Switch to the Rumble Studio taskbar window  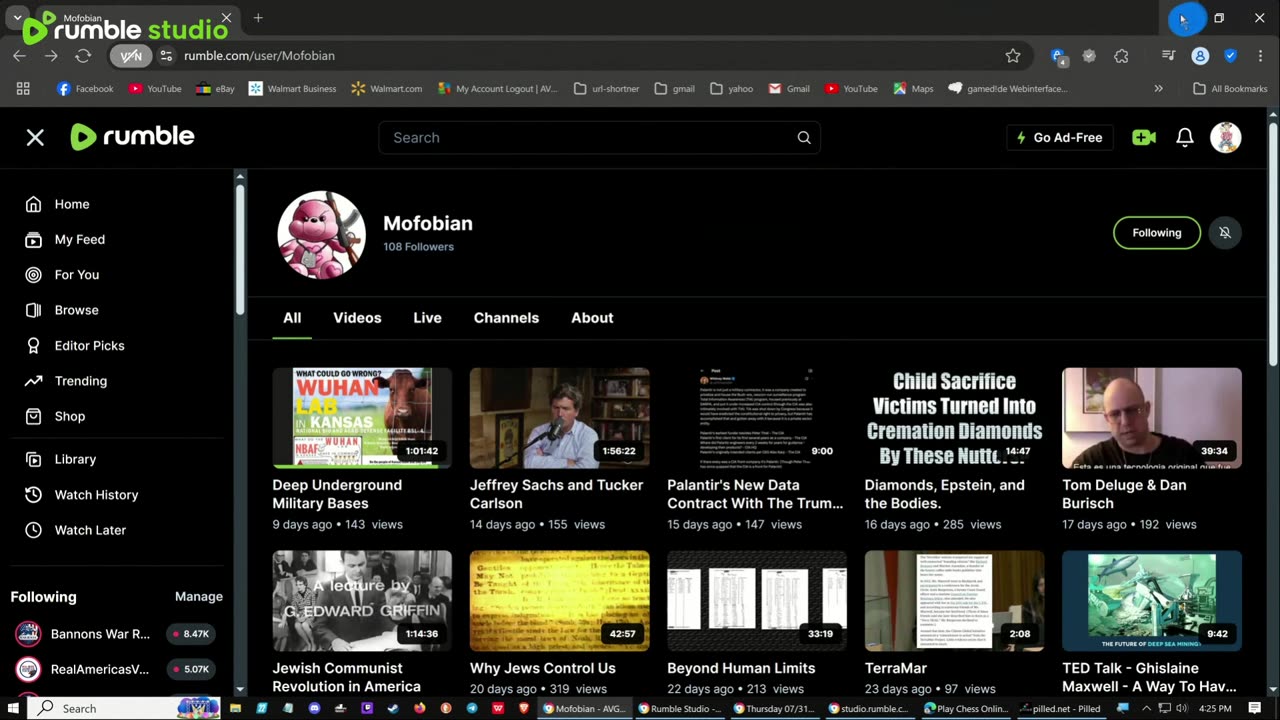tap(679, 708)
